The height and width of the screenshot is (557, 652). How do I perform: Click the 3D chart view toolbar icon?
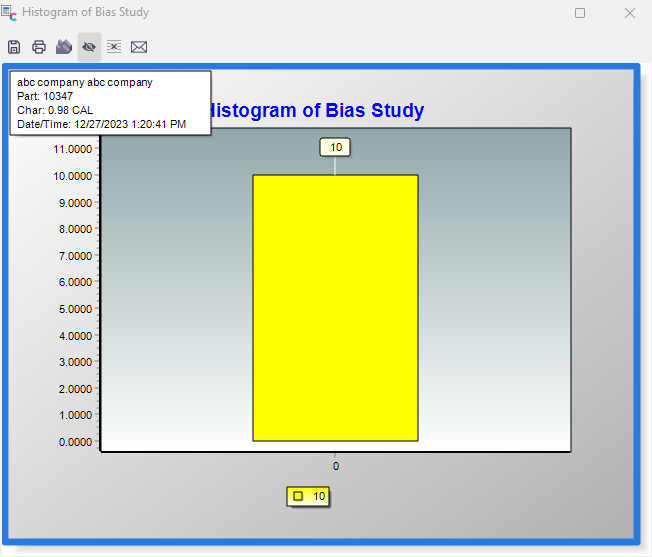64,47
